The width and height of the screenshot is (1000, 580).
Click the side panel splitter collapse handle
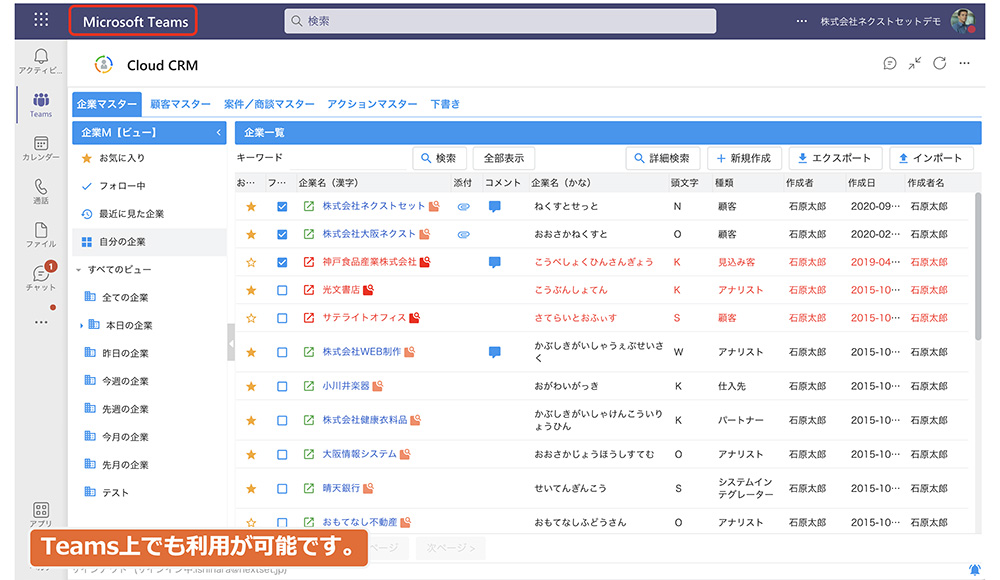point(231,343)
